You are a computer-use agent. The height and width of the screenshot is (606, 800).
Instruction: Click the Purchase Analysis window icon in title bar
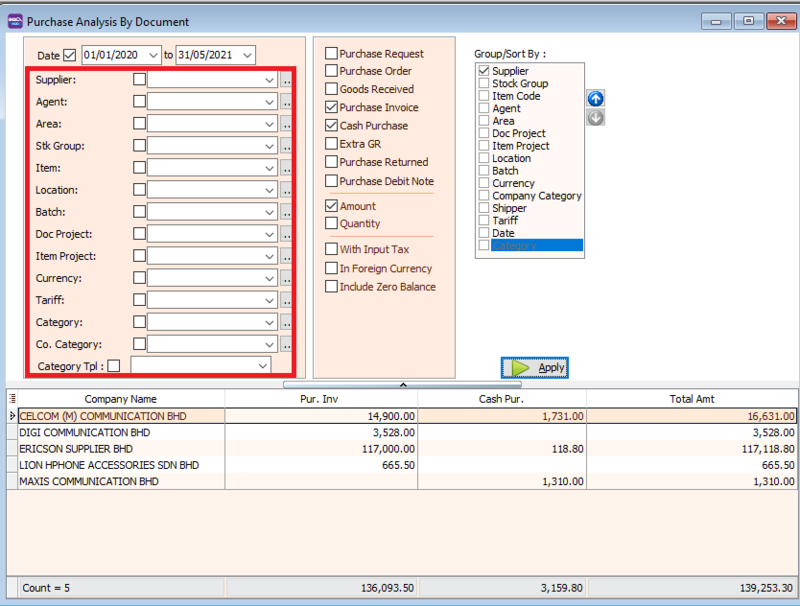[x=13, y=20]
